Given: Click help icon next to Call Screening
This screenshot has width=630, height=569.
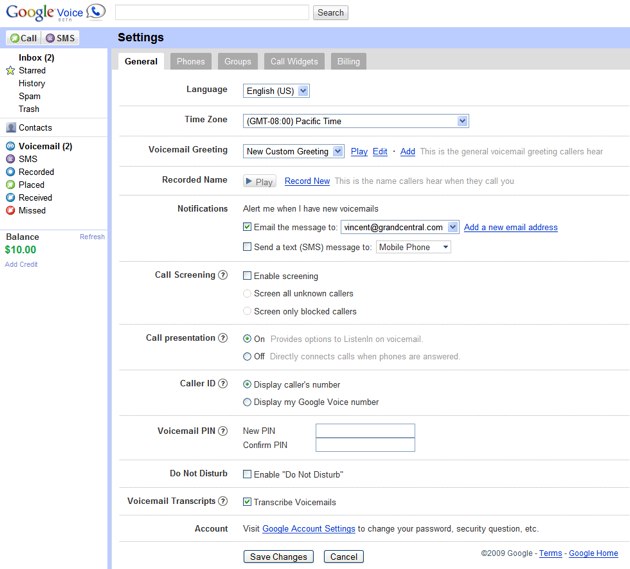Looking at the screenshot, I should 223,275.
